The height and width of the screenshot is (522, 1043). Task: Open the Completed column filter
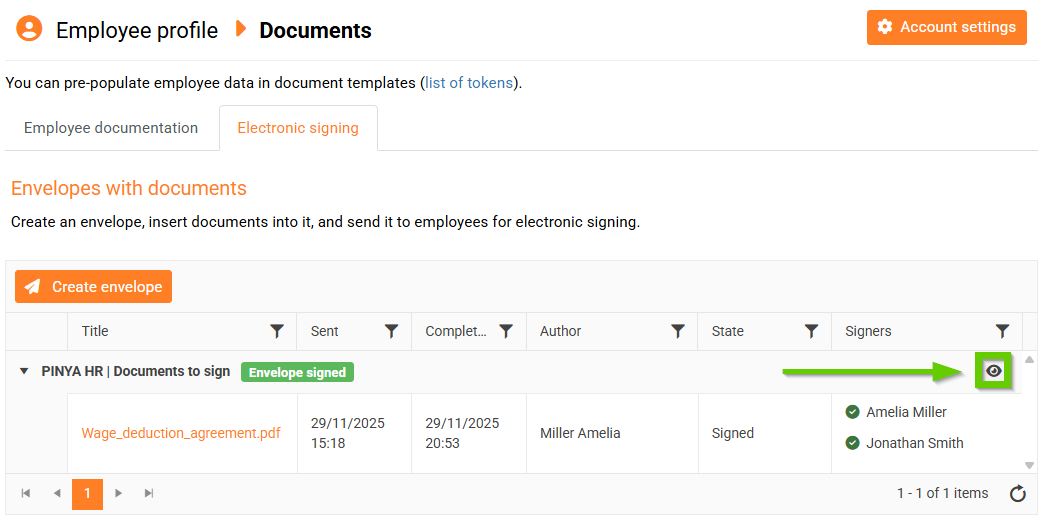[x=506, y=331]
